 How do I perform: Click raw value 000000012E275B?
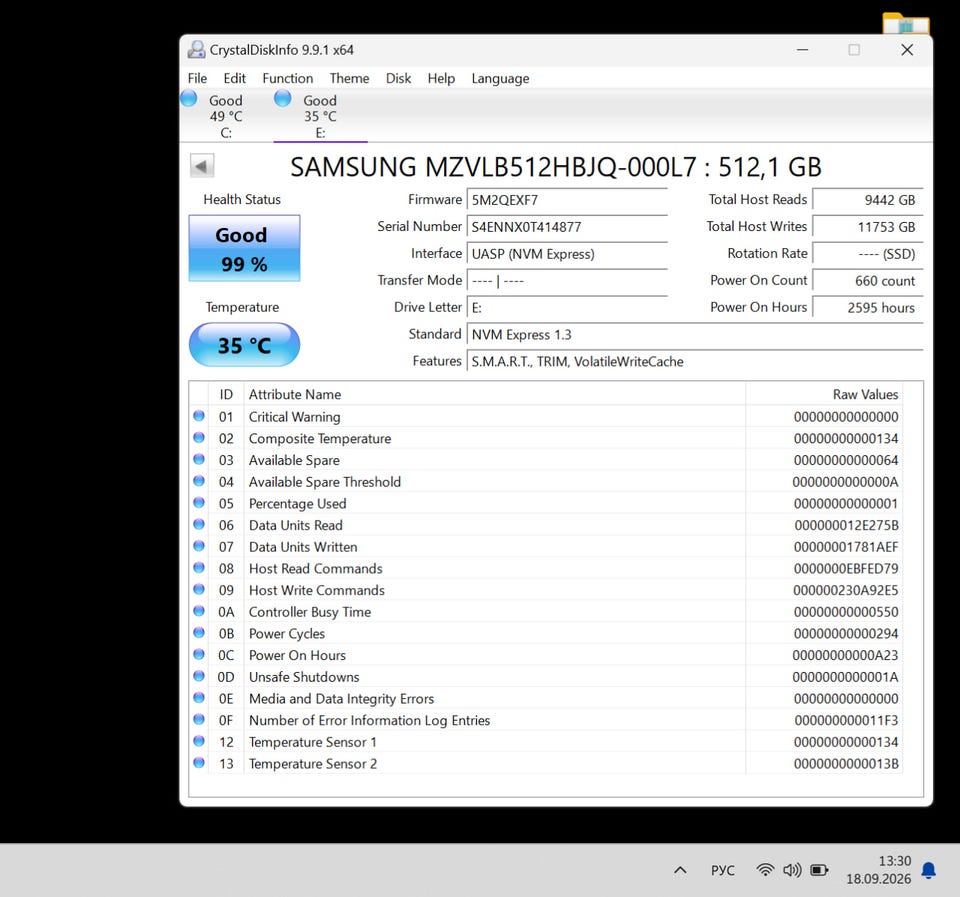point(846,525)
